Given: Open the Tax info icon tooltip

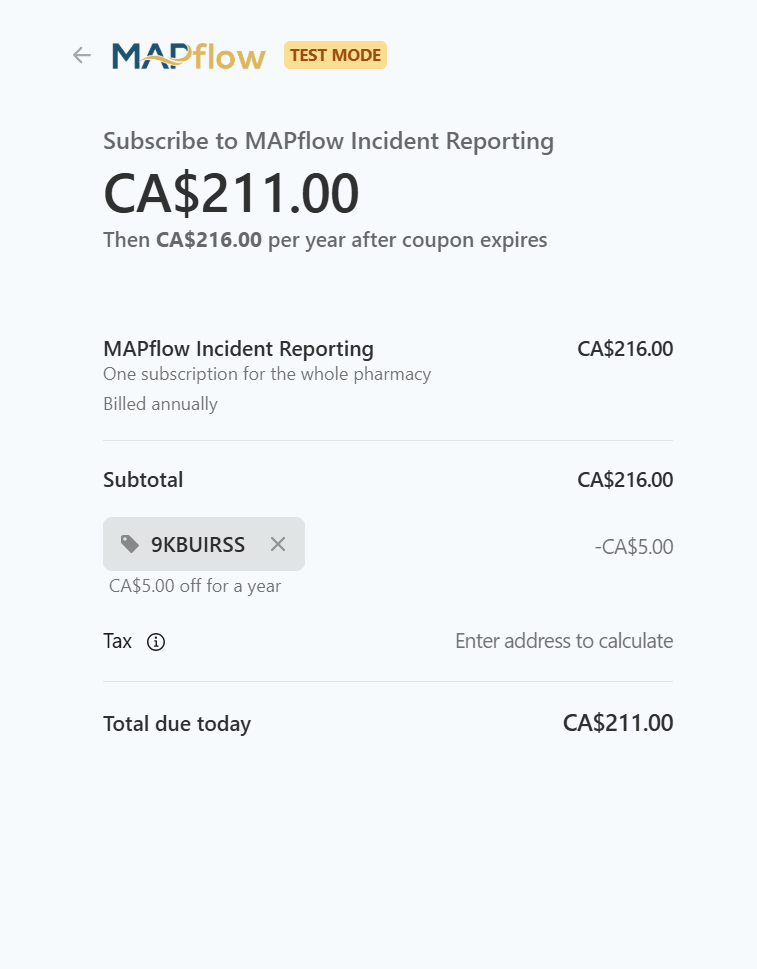Looking at the screenshot, I should [x=156, y=642].
